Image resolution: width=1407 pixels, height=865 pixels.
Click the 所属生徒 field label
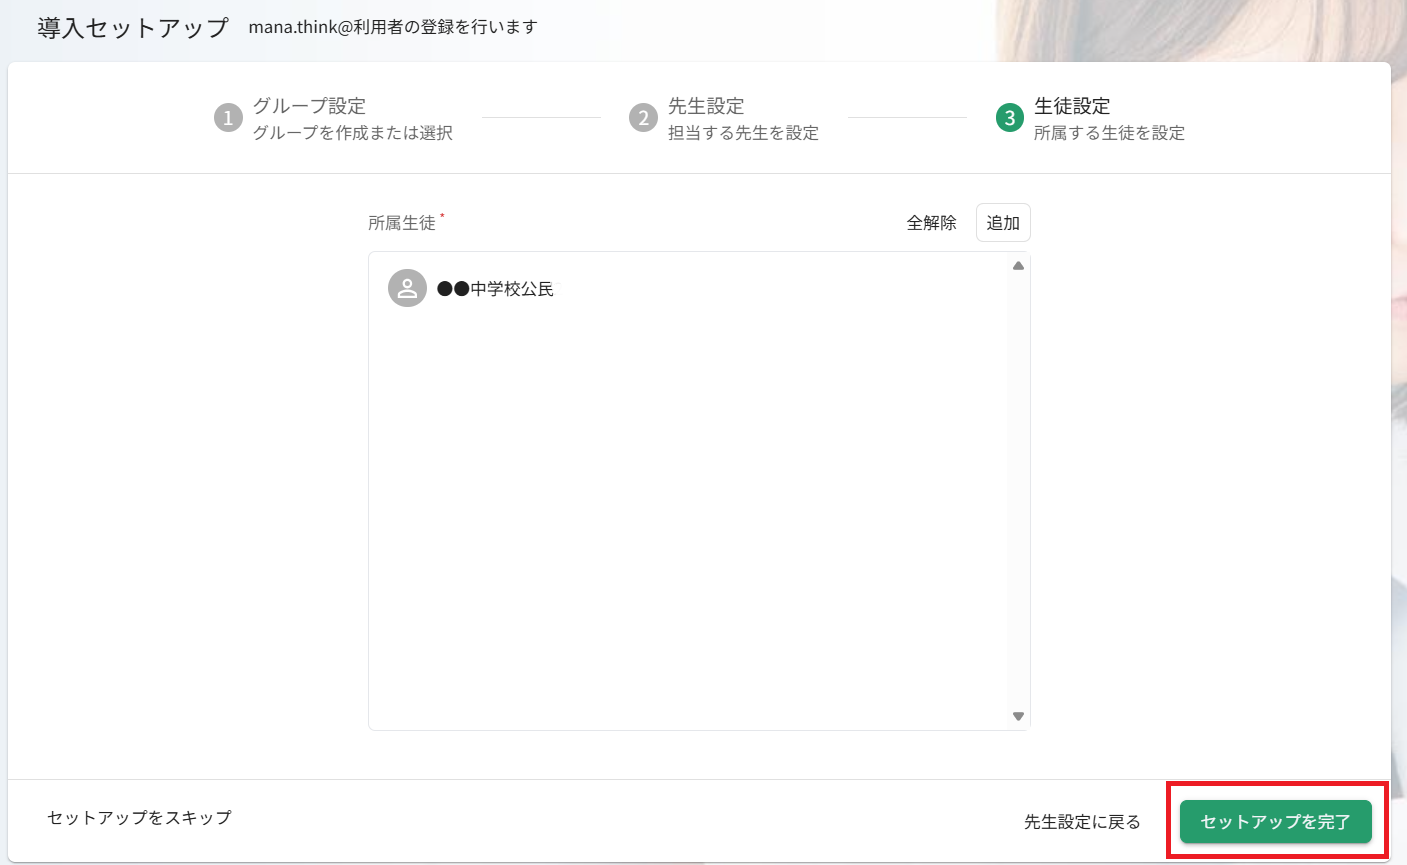pyautogui.click(x=402, y=223)
